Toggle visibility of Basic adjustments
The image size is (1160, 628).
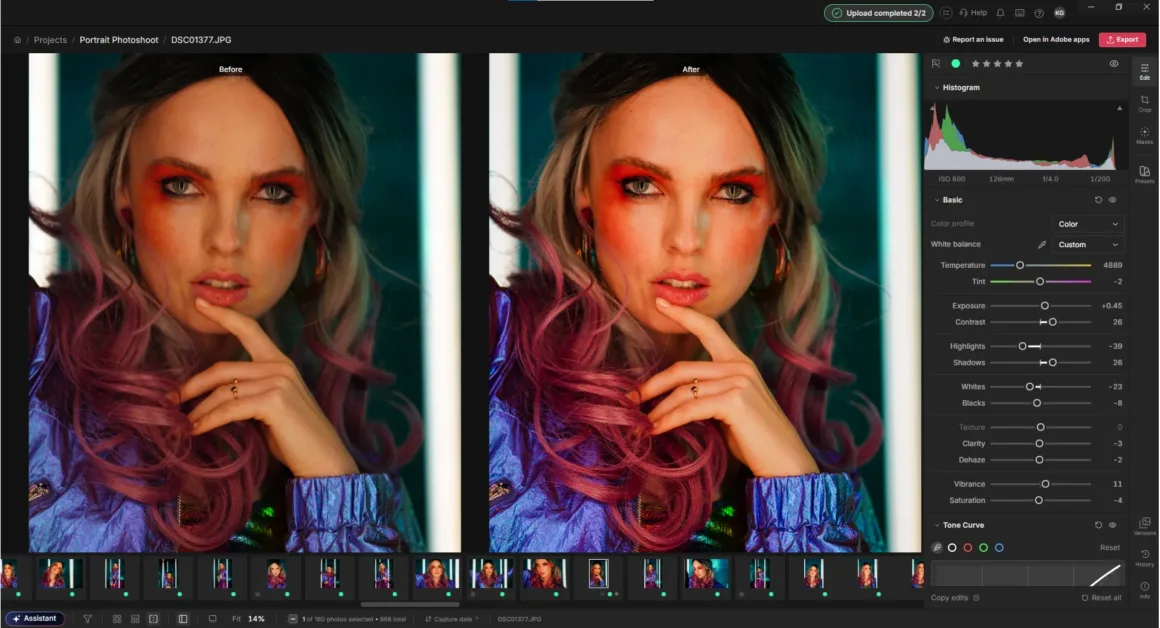[x=1113, y=200]
